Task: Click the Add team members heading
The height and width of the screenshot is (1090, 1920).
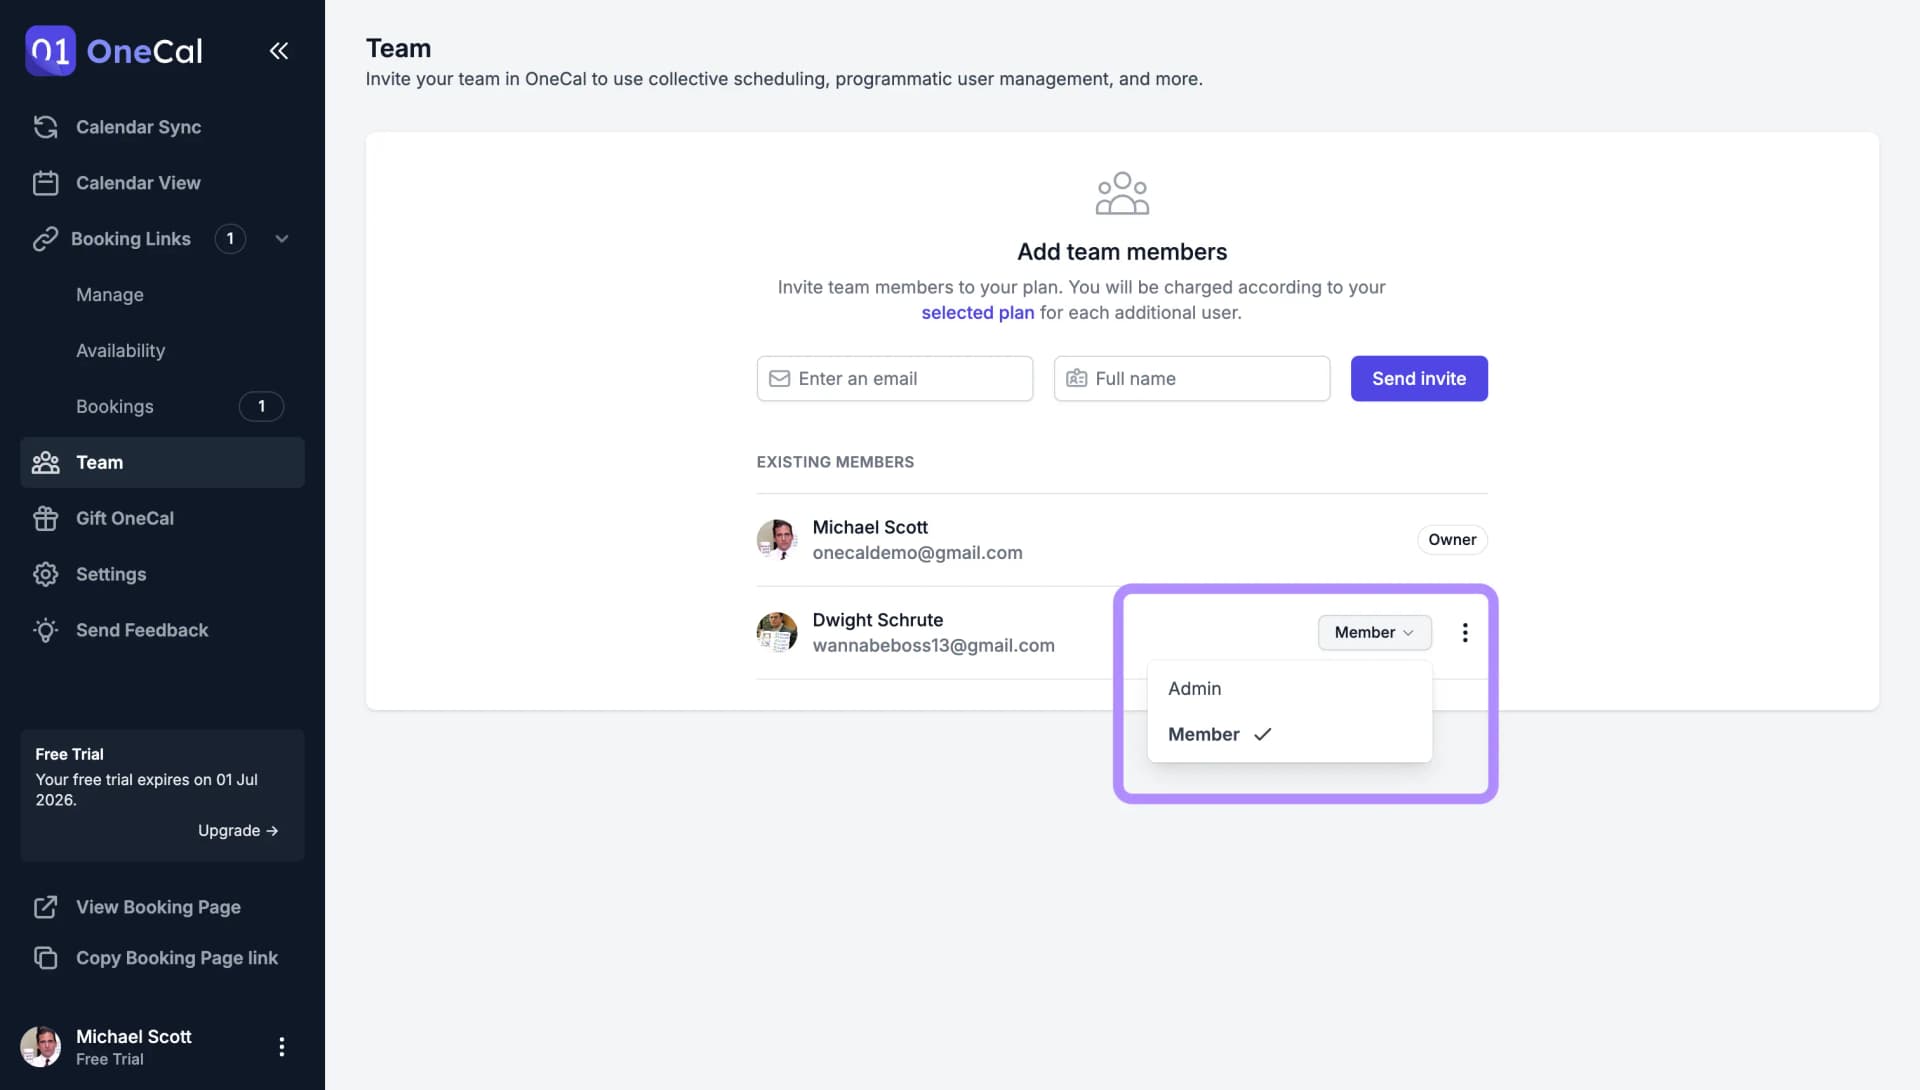Action: pos(1122,252)
